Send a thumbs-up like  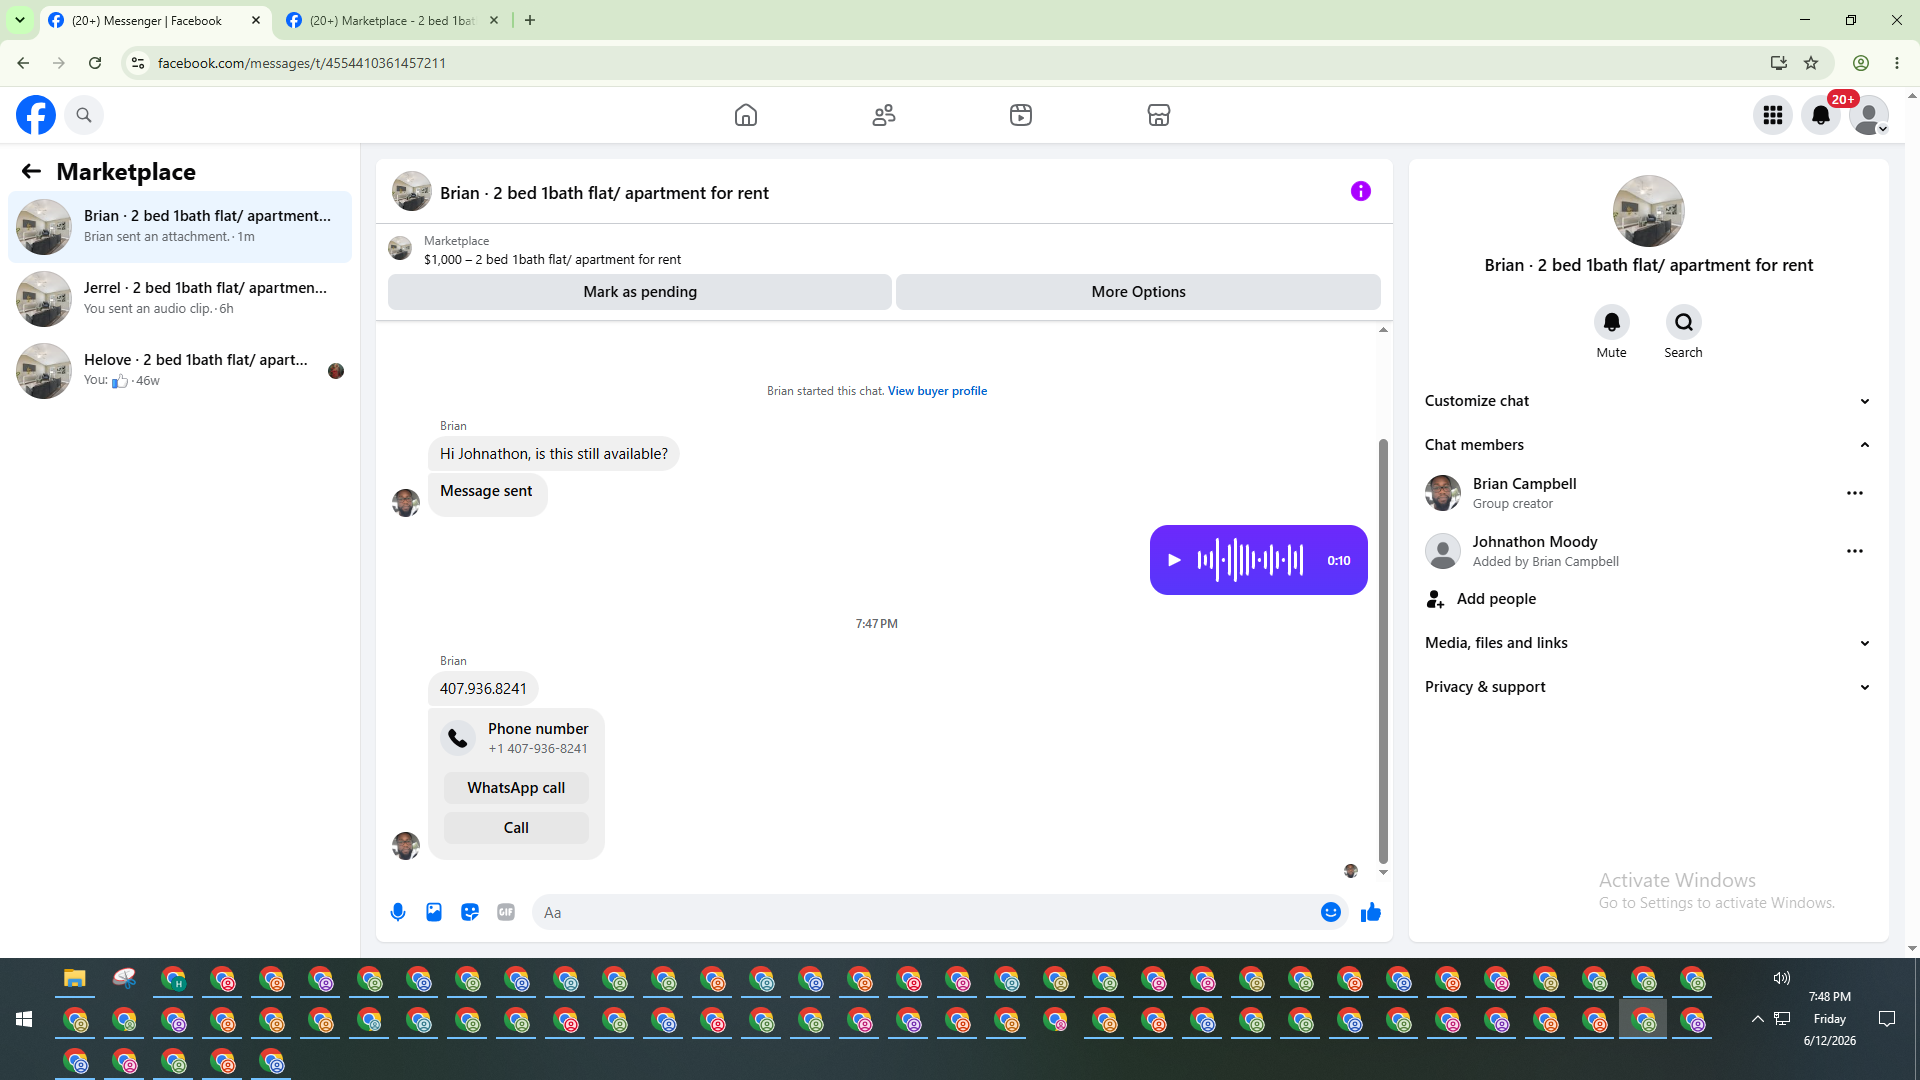pyautogui.click(x=1371, y=912)
